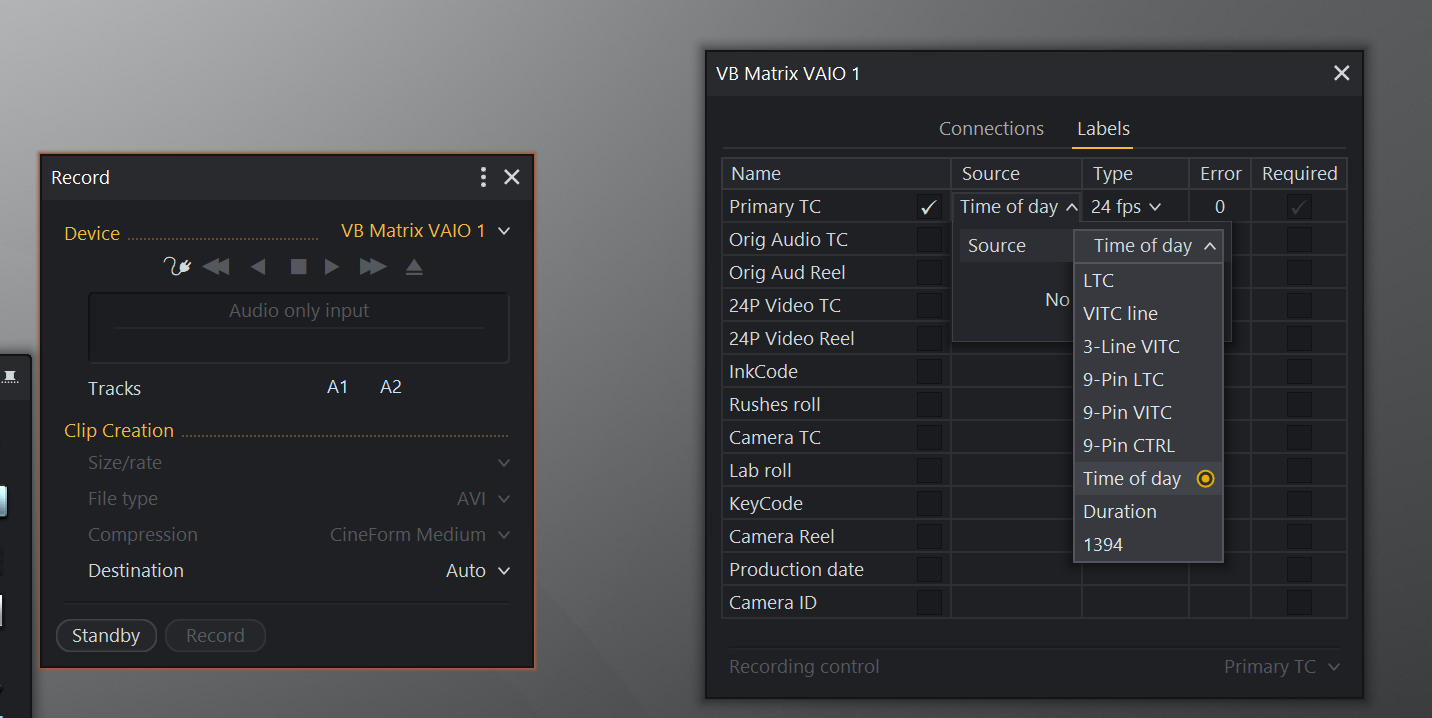Enable the Orig Aud Reel checkbox

(x=929, y=273)
